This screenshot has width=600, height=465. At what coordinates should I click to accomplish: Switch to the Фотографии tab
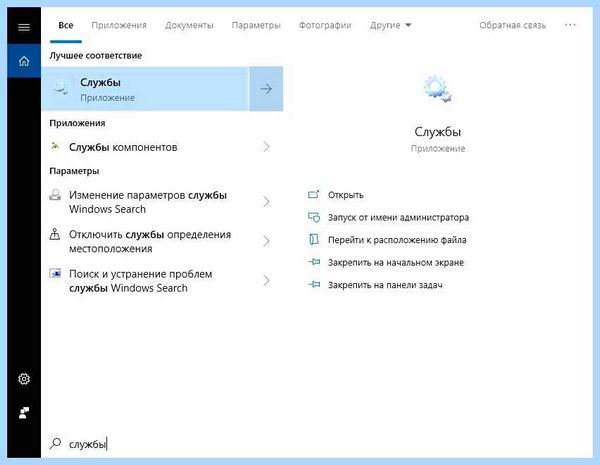click(x=325, y=25)
